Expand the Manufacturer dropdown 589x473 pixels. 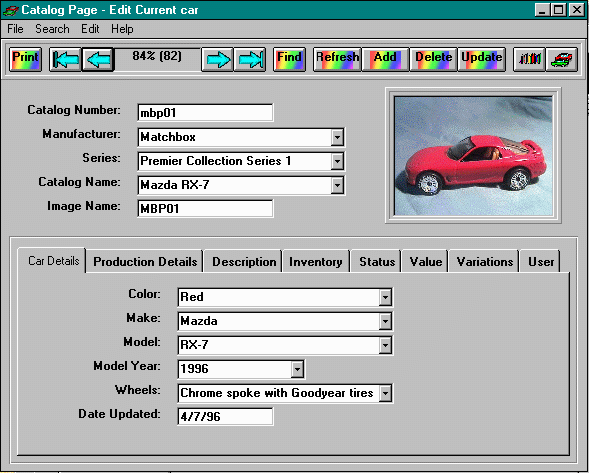(337, 138)
